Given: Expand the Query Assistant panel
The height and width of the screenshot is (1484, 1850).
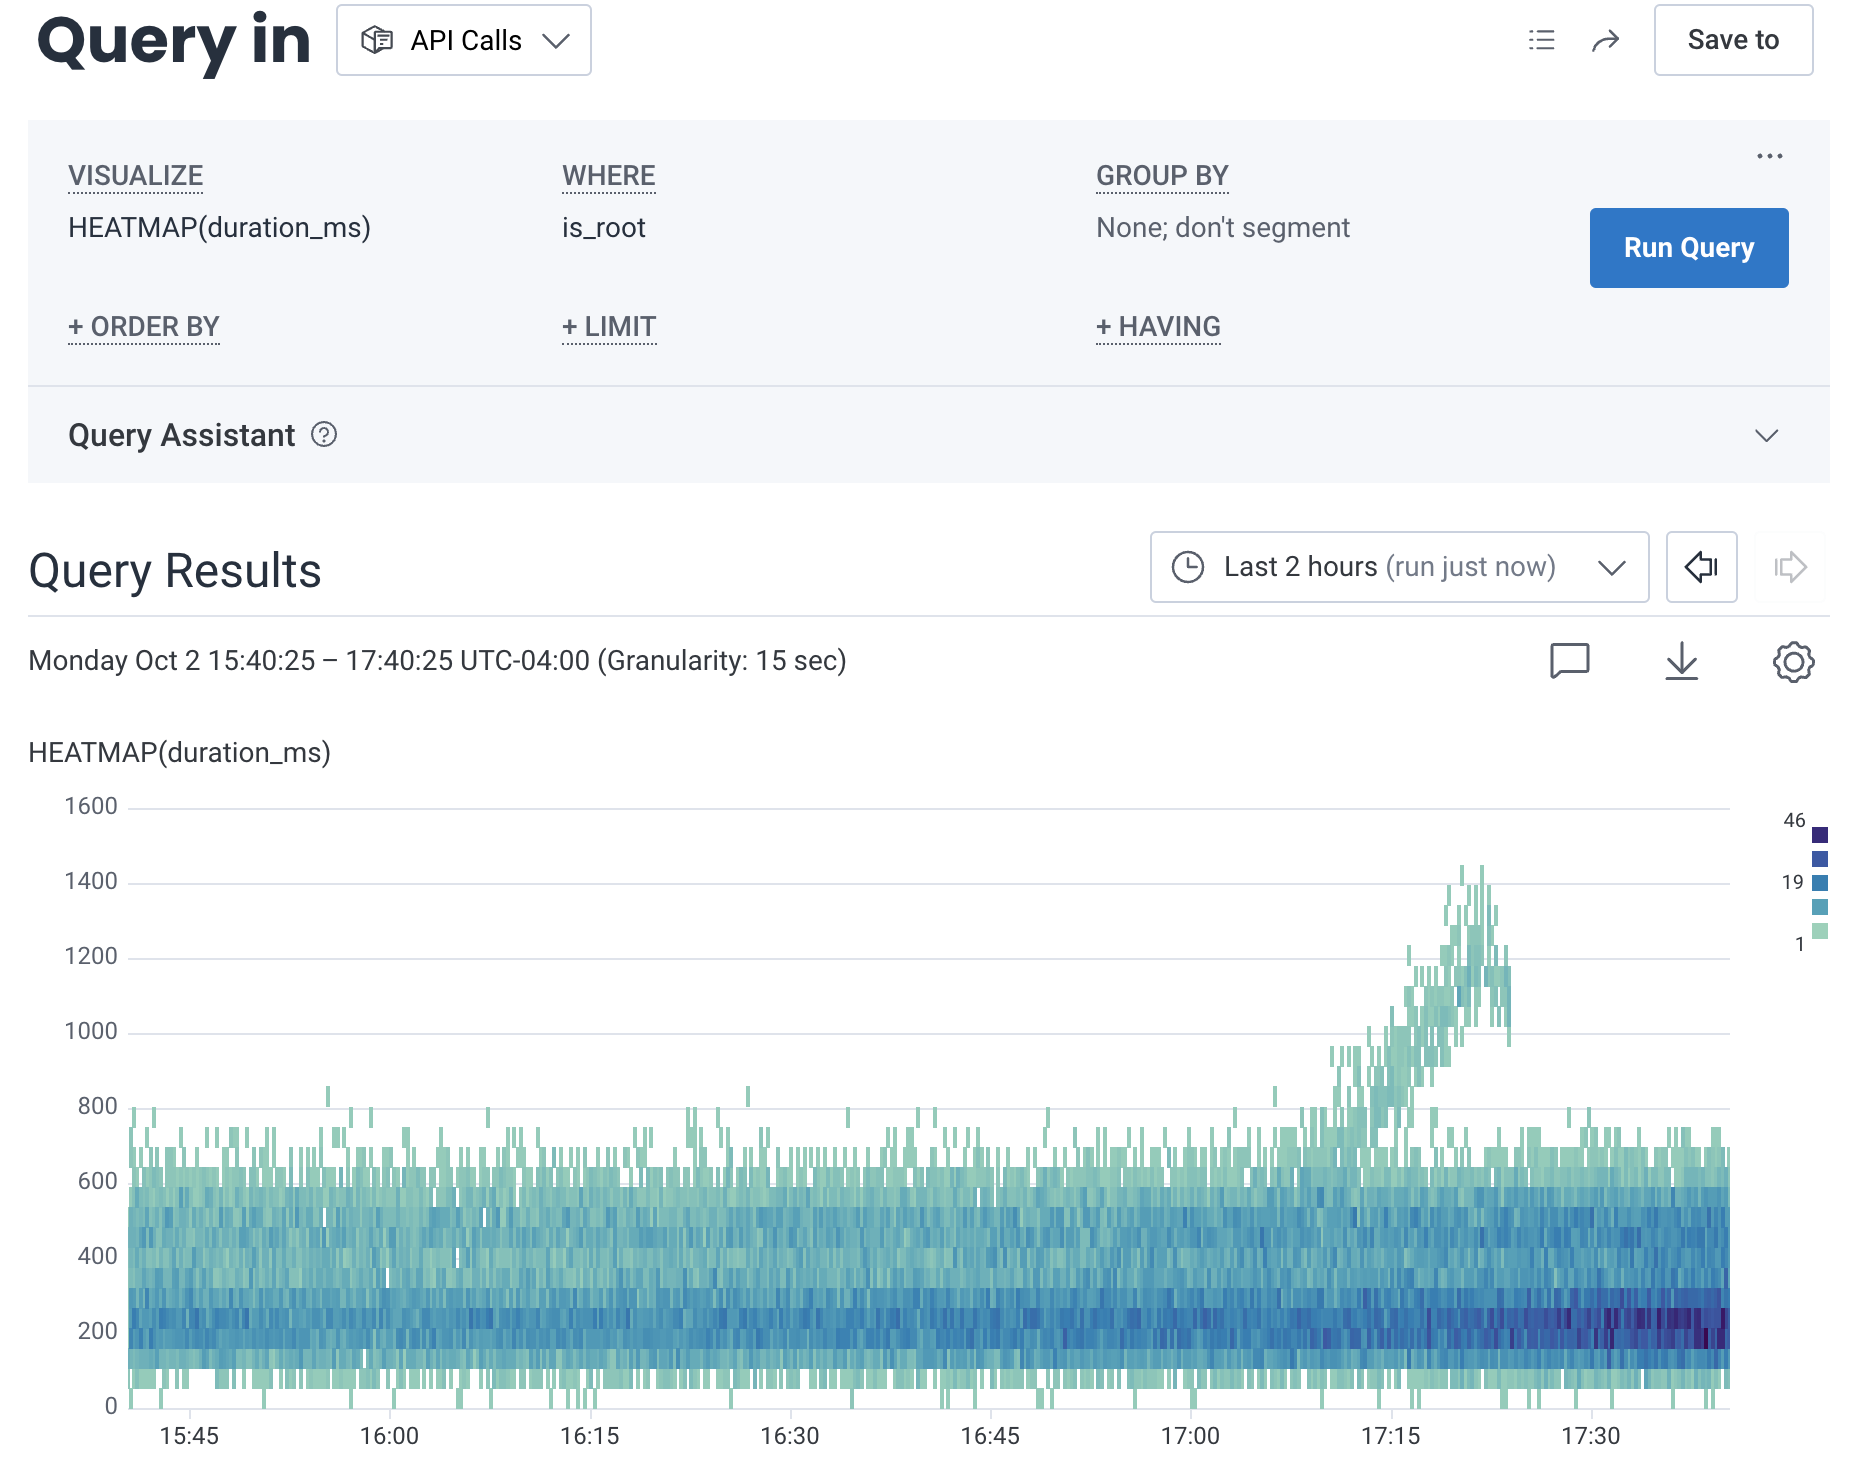Looking at the screenshot, I should [x=1766, y=435].
